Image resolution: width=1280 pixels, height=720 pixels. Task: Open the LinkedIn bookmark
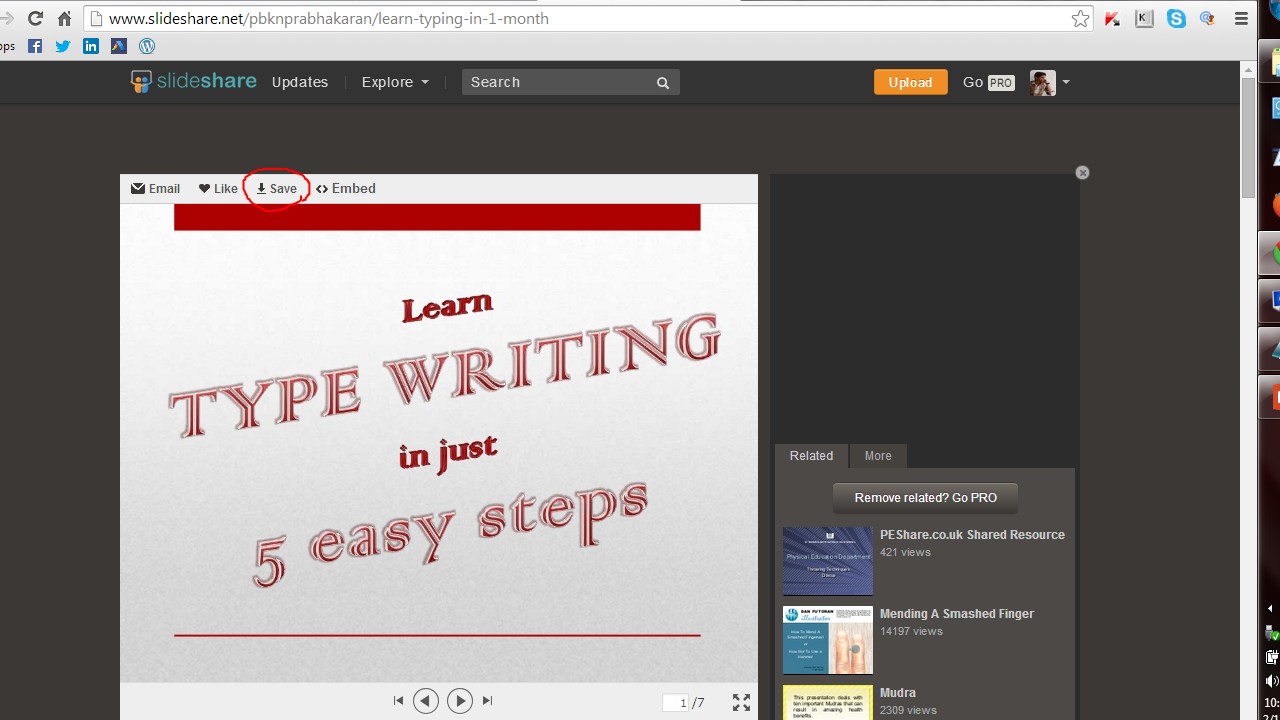coord(91,46)
